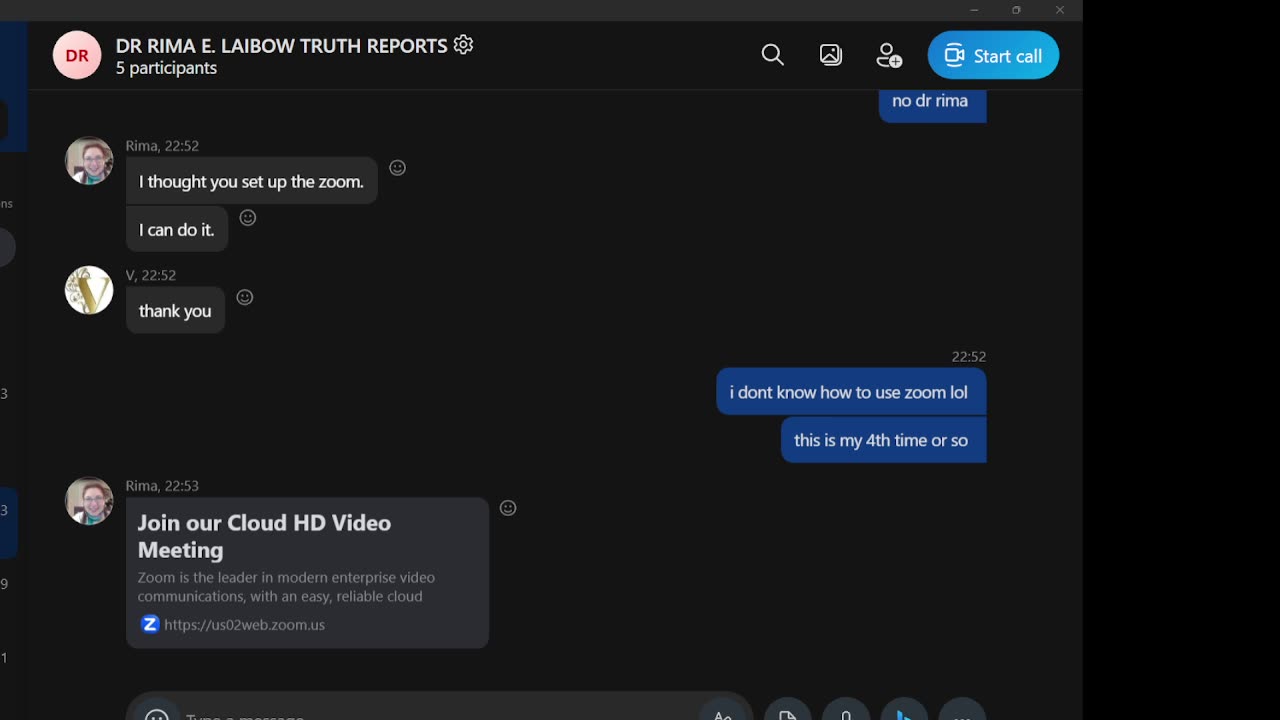Select the "I can do it." message
Viewport: 1280px width, 720px height.
[177, 230]
